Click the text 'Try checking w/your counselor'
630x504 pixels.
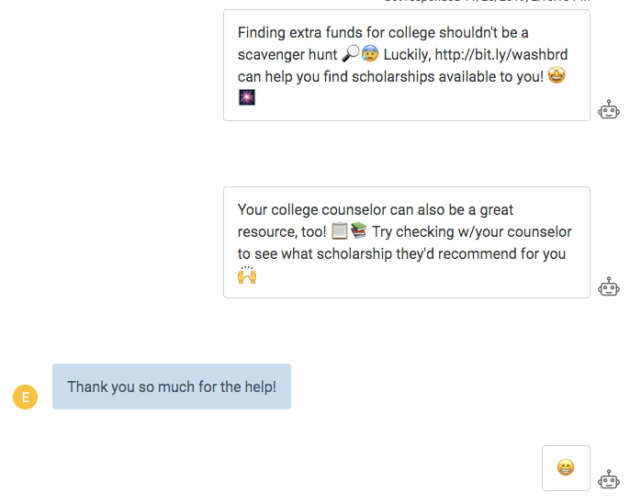[472, 232]
